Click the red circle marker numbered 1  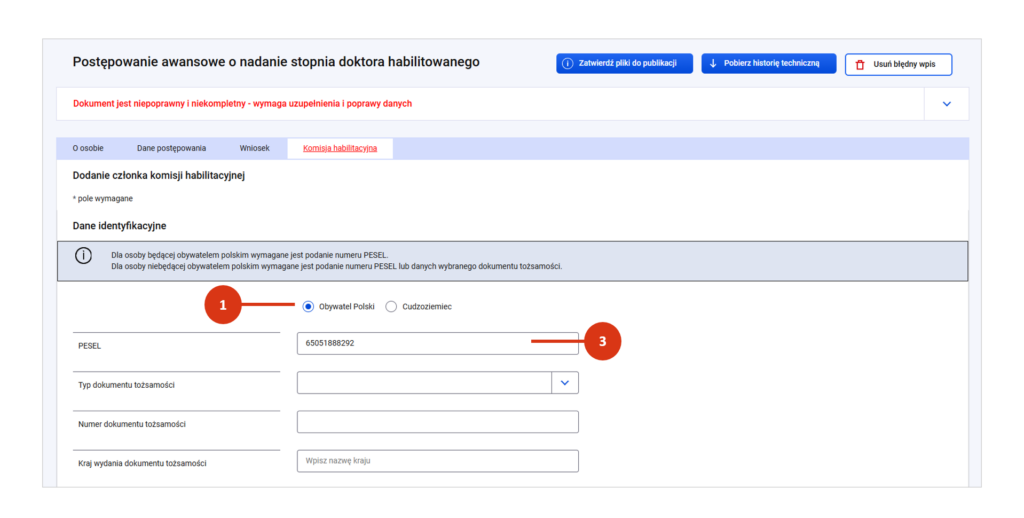223,306
